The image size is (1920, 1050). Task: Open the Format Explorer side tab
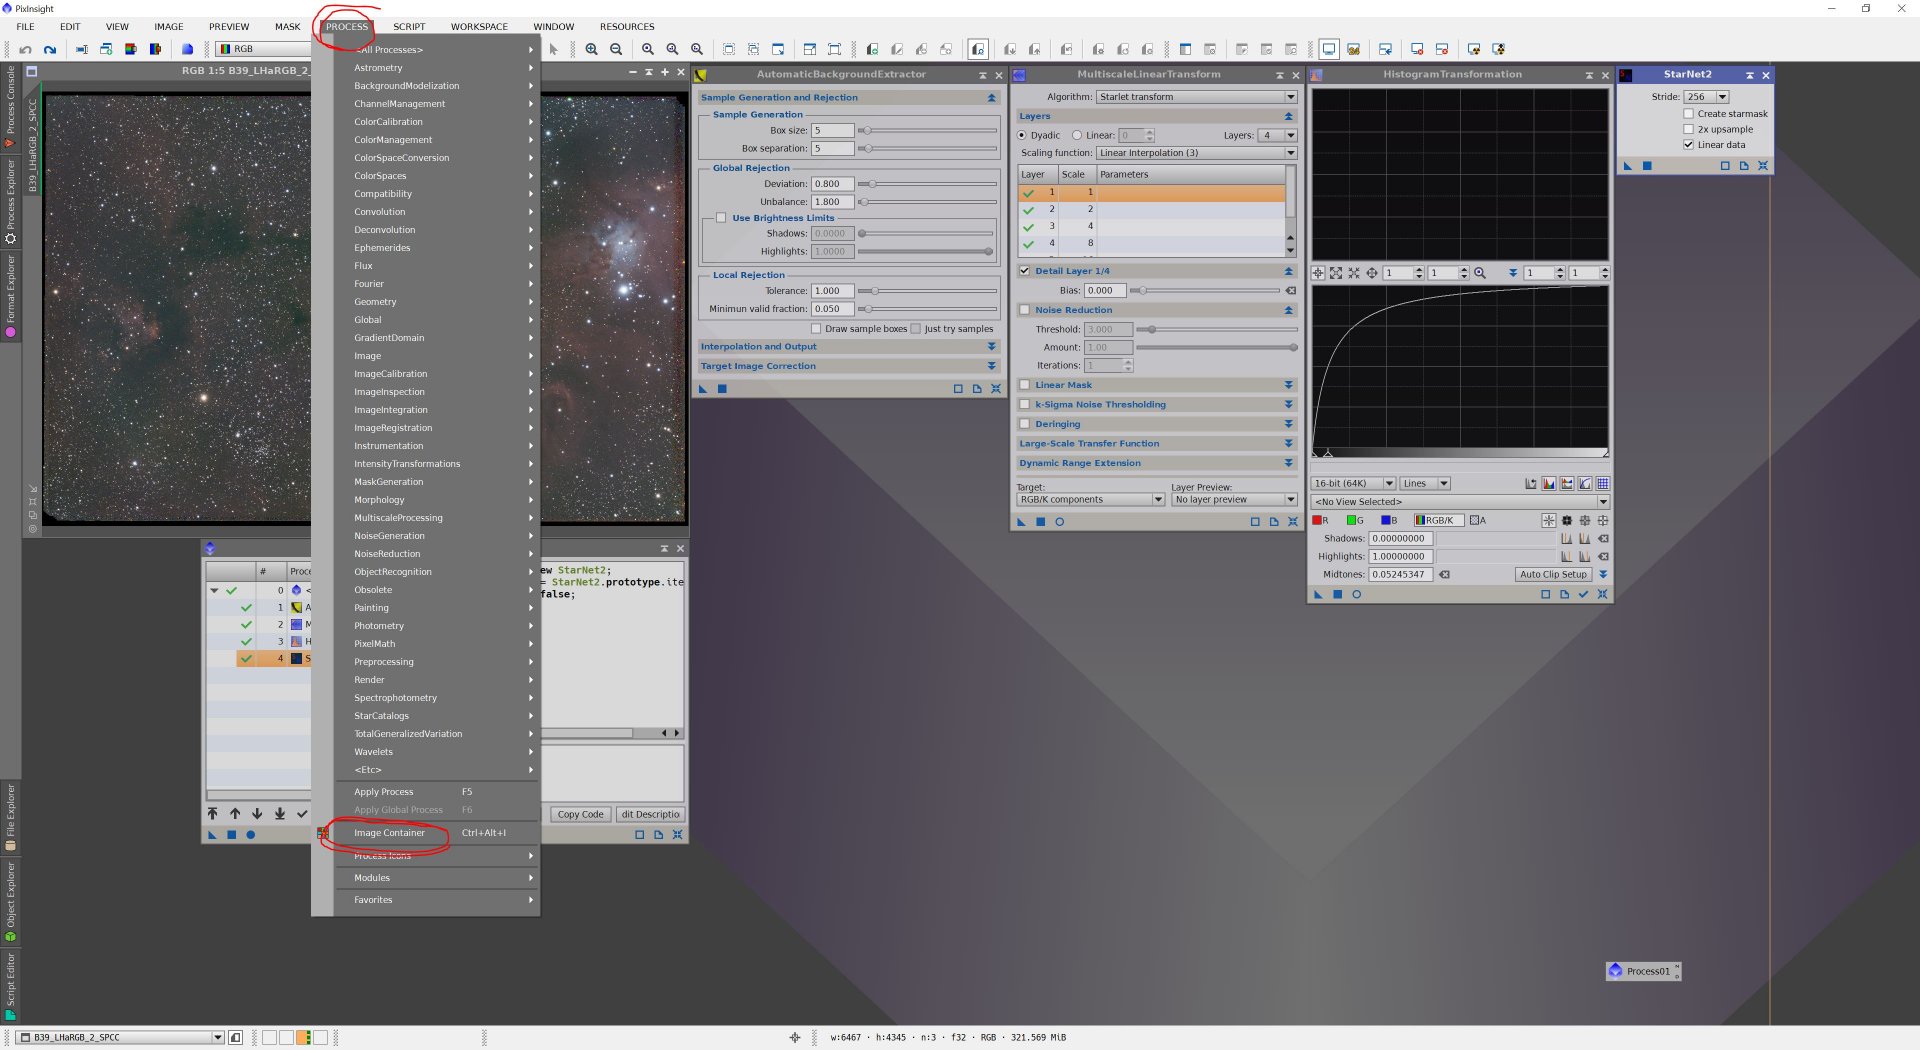tap(10, 295)
